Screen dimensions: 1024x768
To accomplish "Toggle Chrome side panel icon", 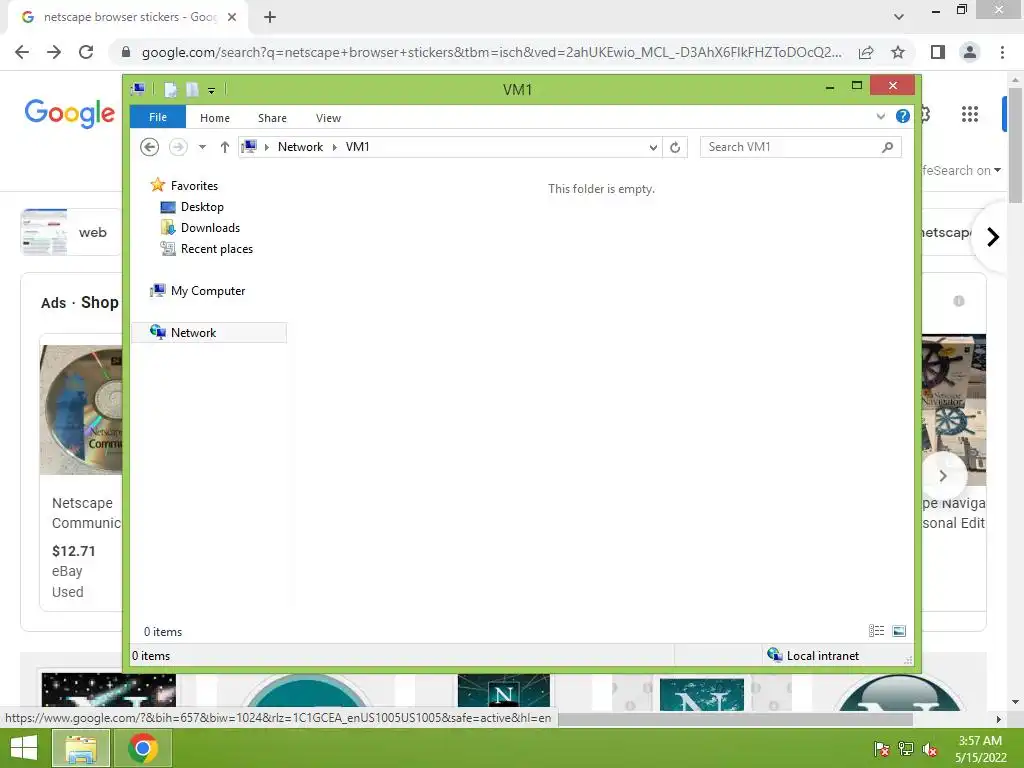I will (x=938, y=52).
